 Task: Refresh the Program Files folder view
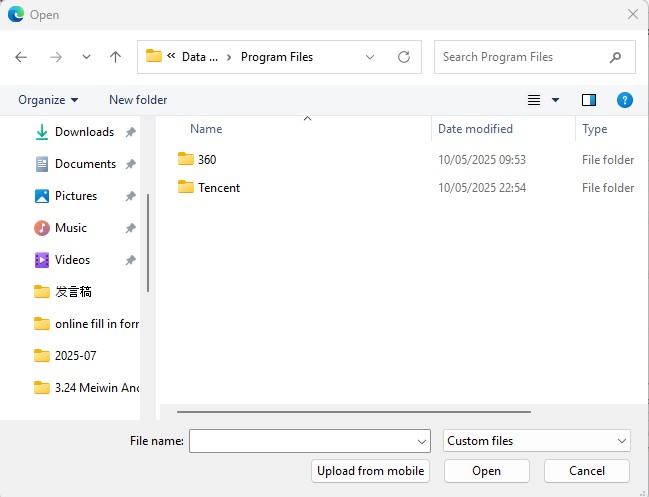click(x=404, y=57)
